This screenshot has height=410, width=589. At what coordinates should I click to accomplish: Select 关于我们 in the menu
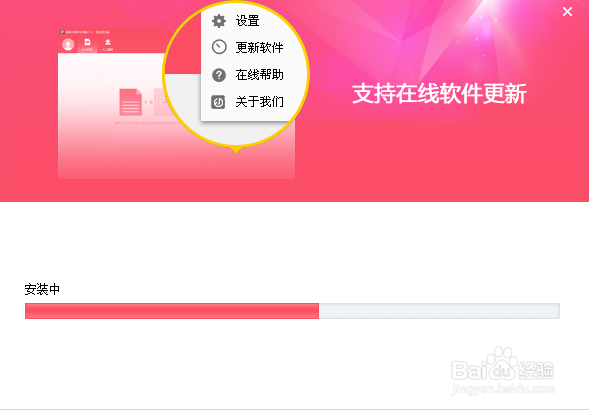(x=259, y=102)
